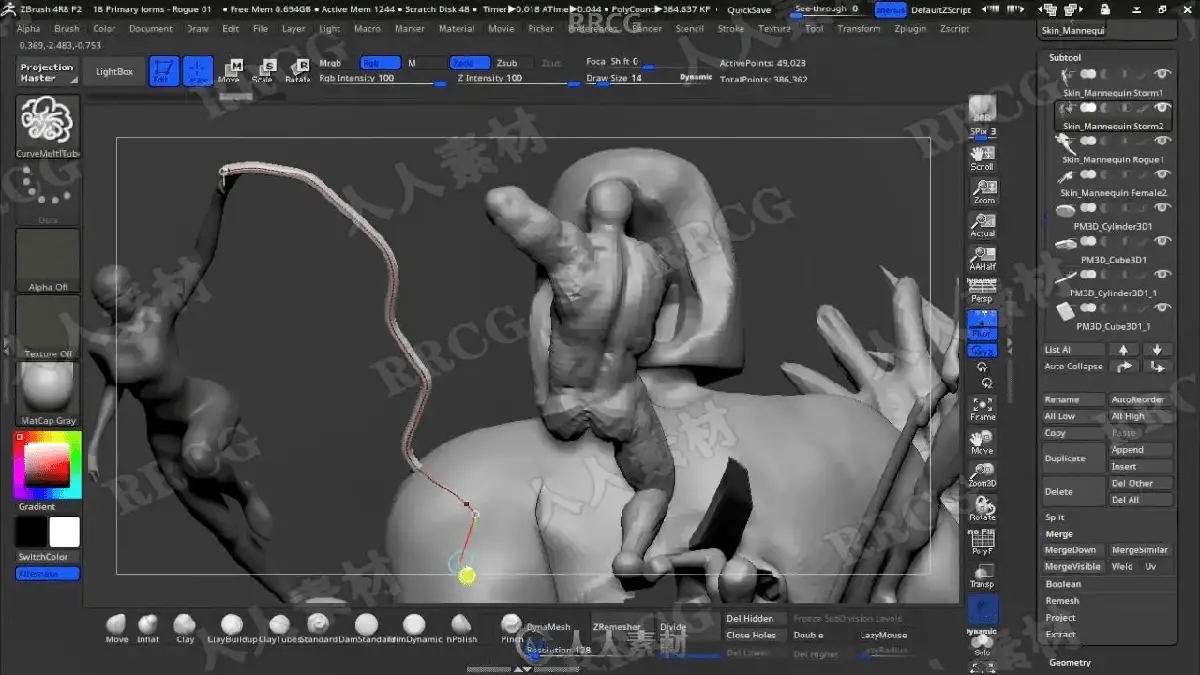
Task: Open the Dots stroke type selector
Action: [x=48, y=192]
